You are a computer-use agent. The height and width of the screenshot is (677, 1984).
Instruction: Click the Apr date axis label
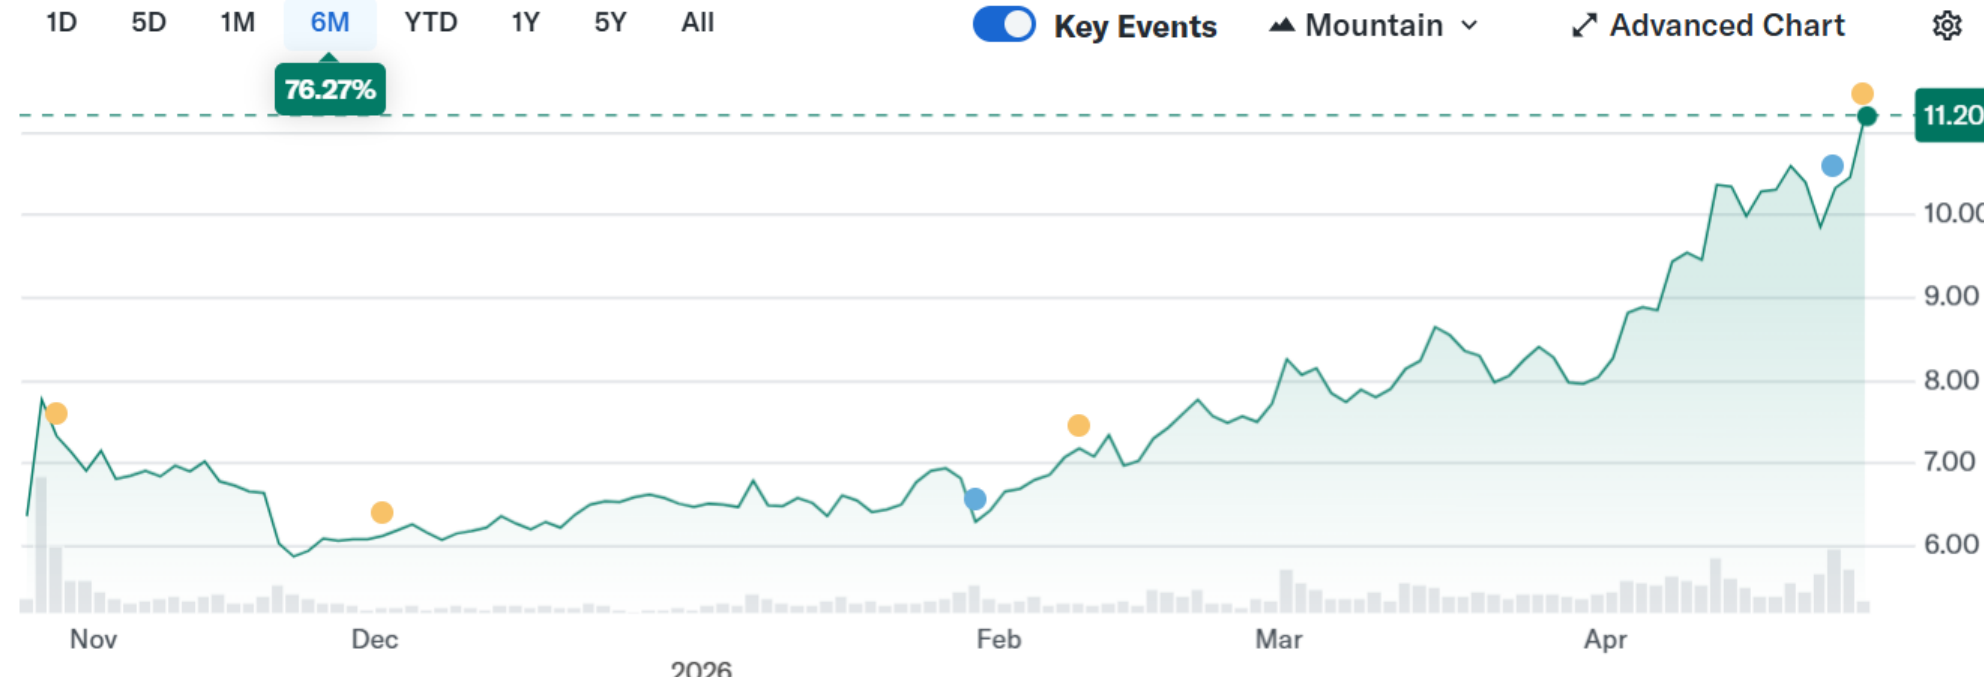tap(1605, 639)
